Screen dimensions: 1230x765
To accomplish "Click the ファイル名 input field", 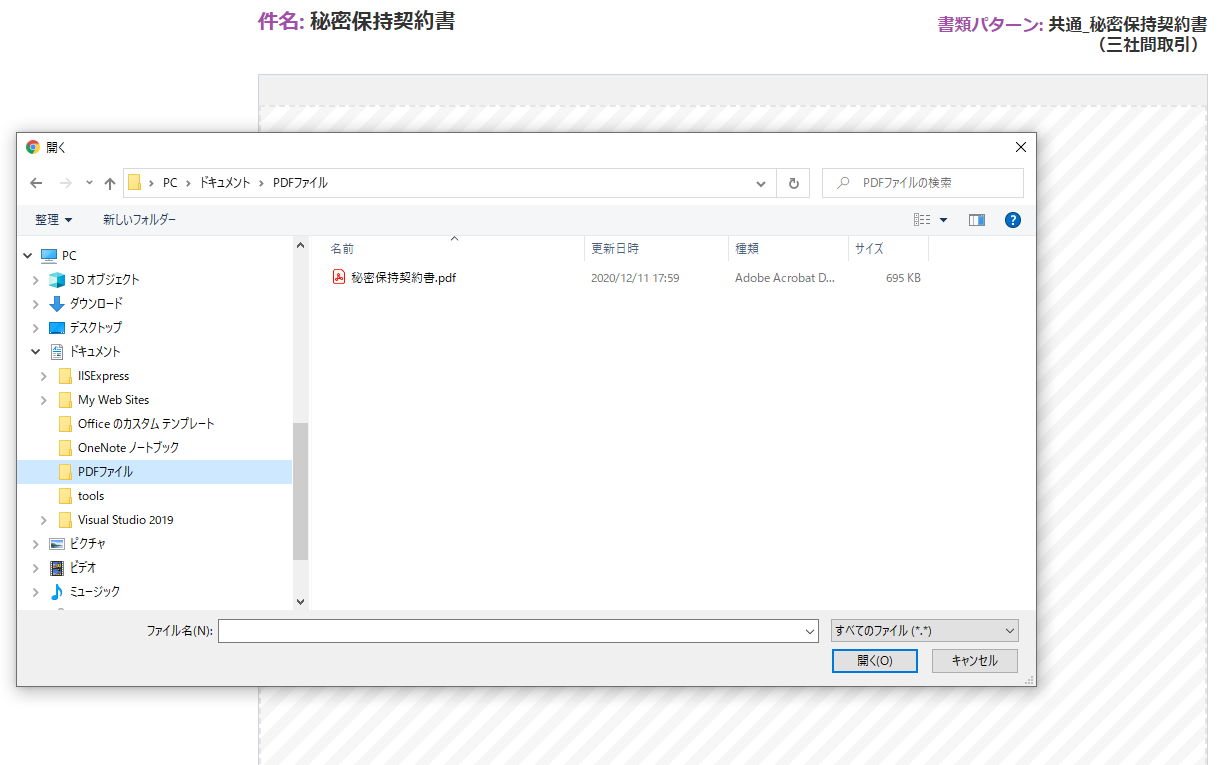I will pos(510,631).
